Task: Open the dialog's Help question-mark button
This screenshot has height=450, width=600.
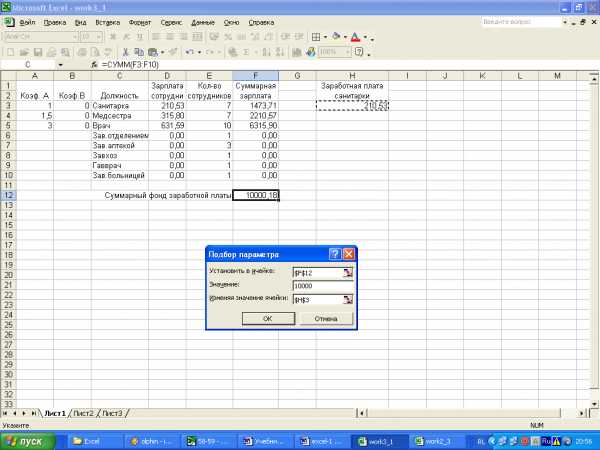Action: (x=334, y=254)
